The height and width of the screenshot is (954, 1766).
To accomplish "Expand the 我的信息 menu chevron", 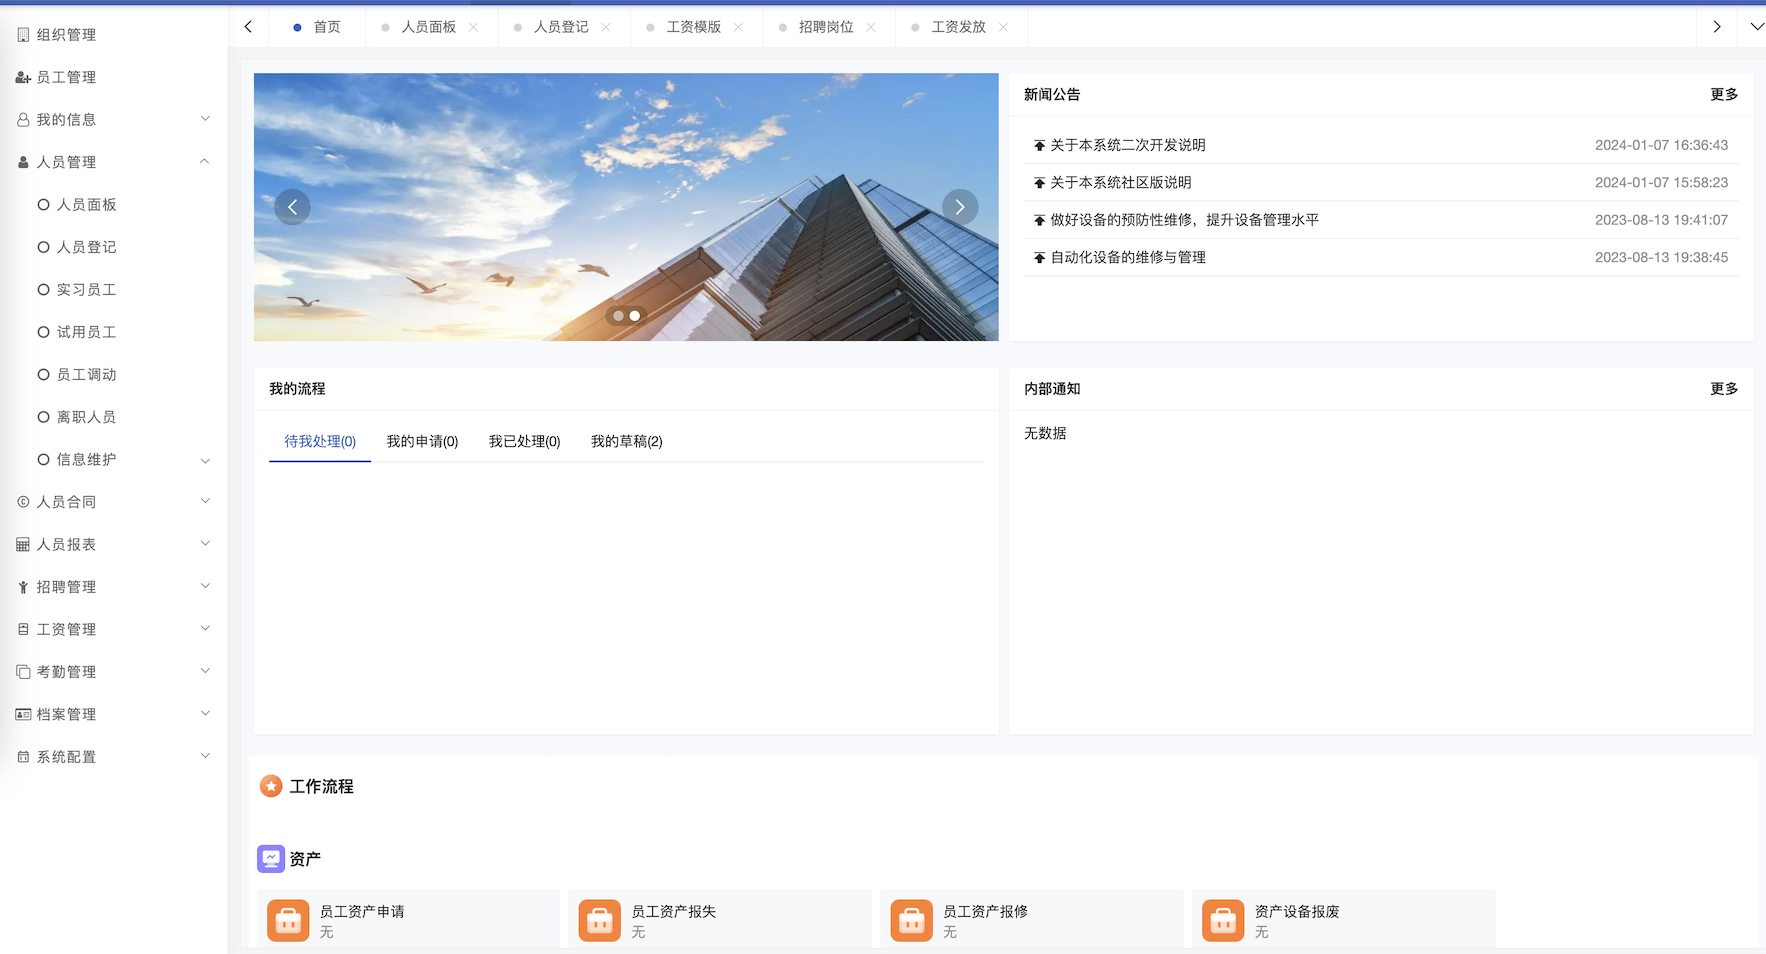I will click(205, 119).
